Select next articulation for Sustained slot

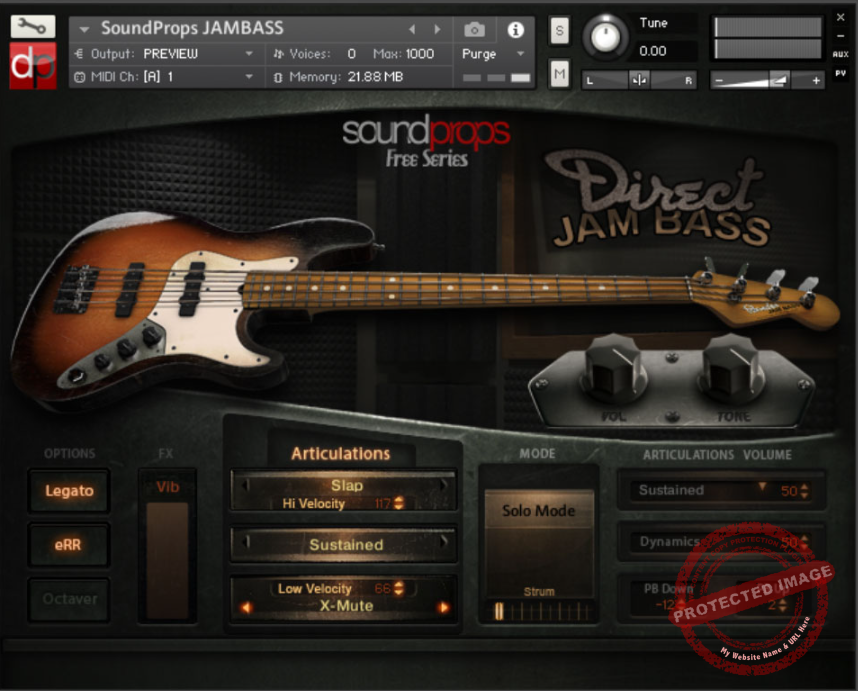[x=444, y=542]
